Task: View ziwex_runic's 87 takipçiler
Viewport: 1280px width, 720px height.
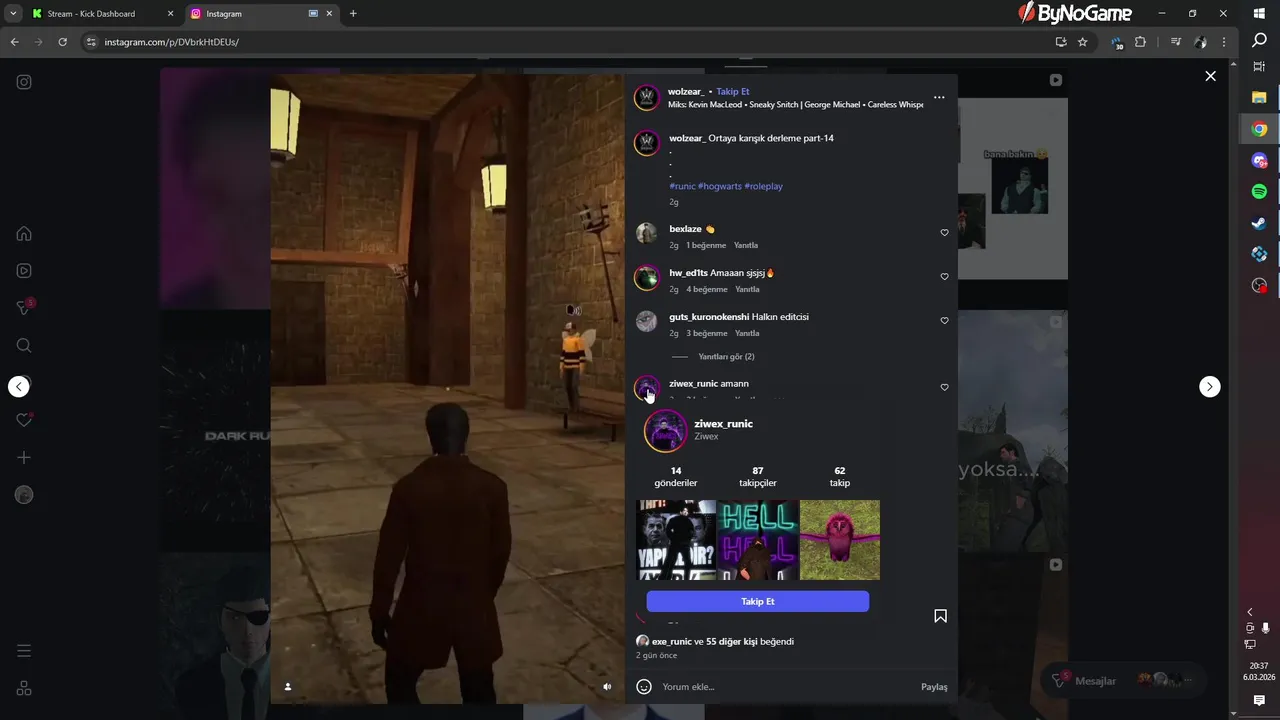Action: 758,477
